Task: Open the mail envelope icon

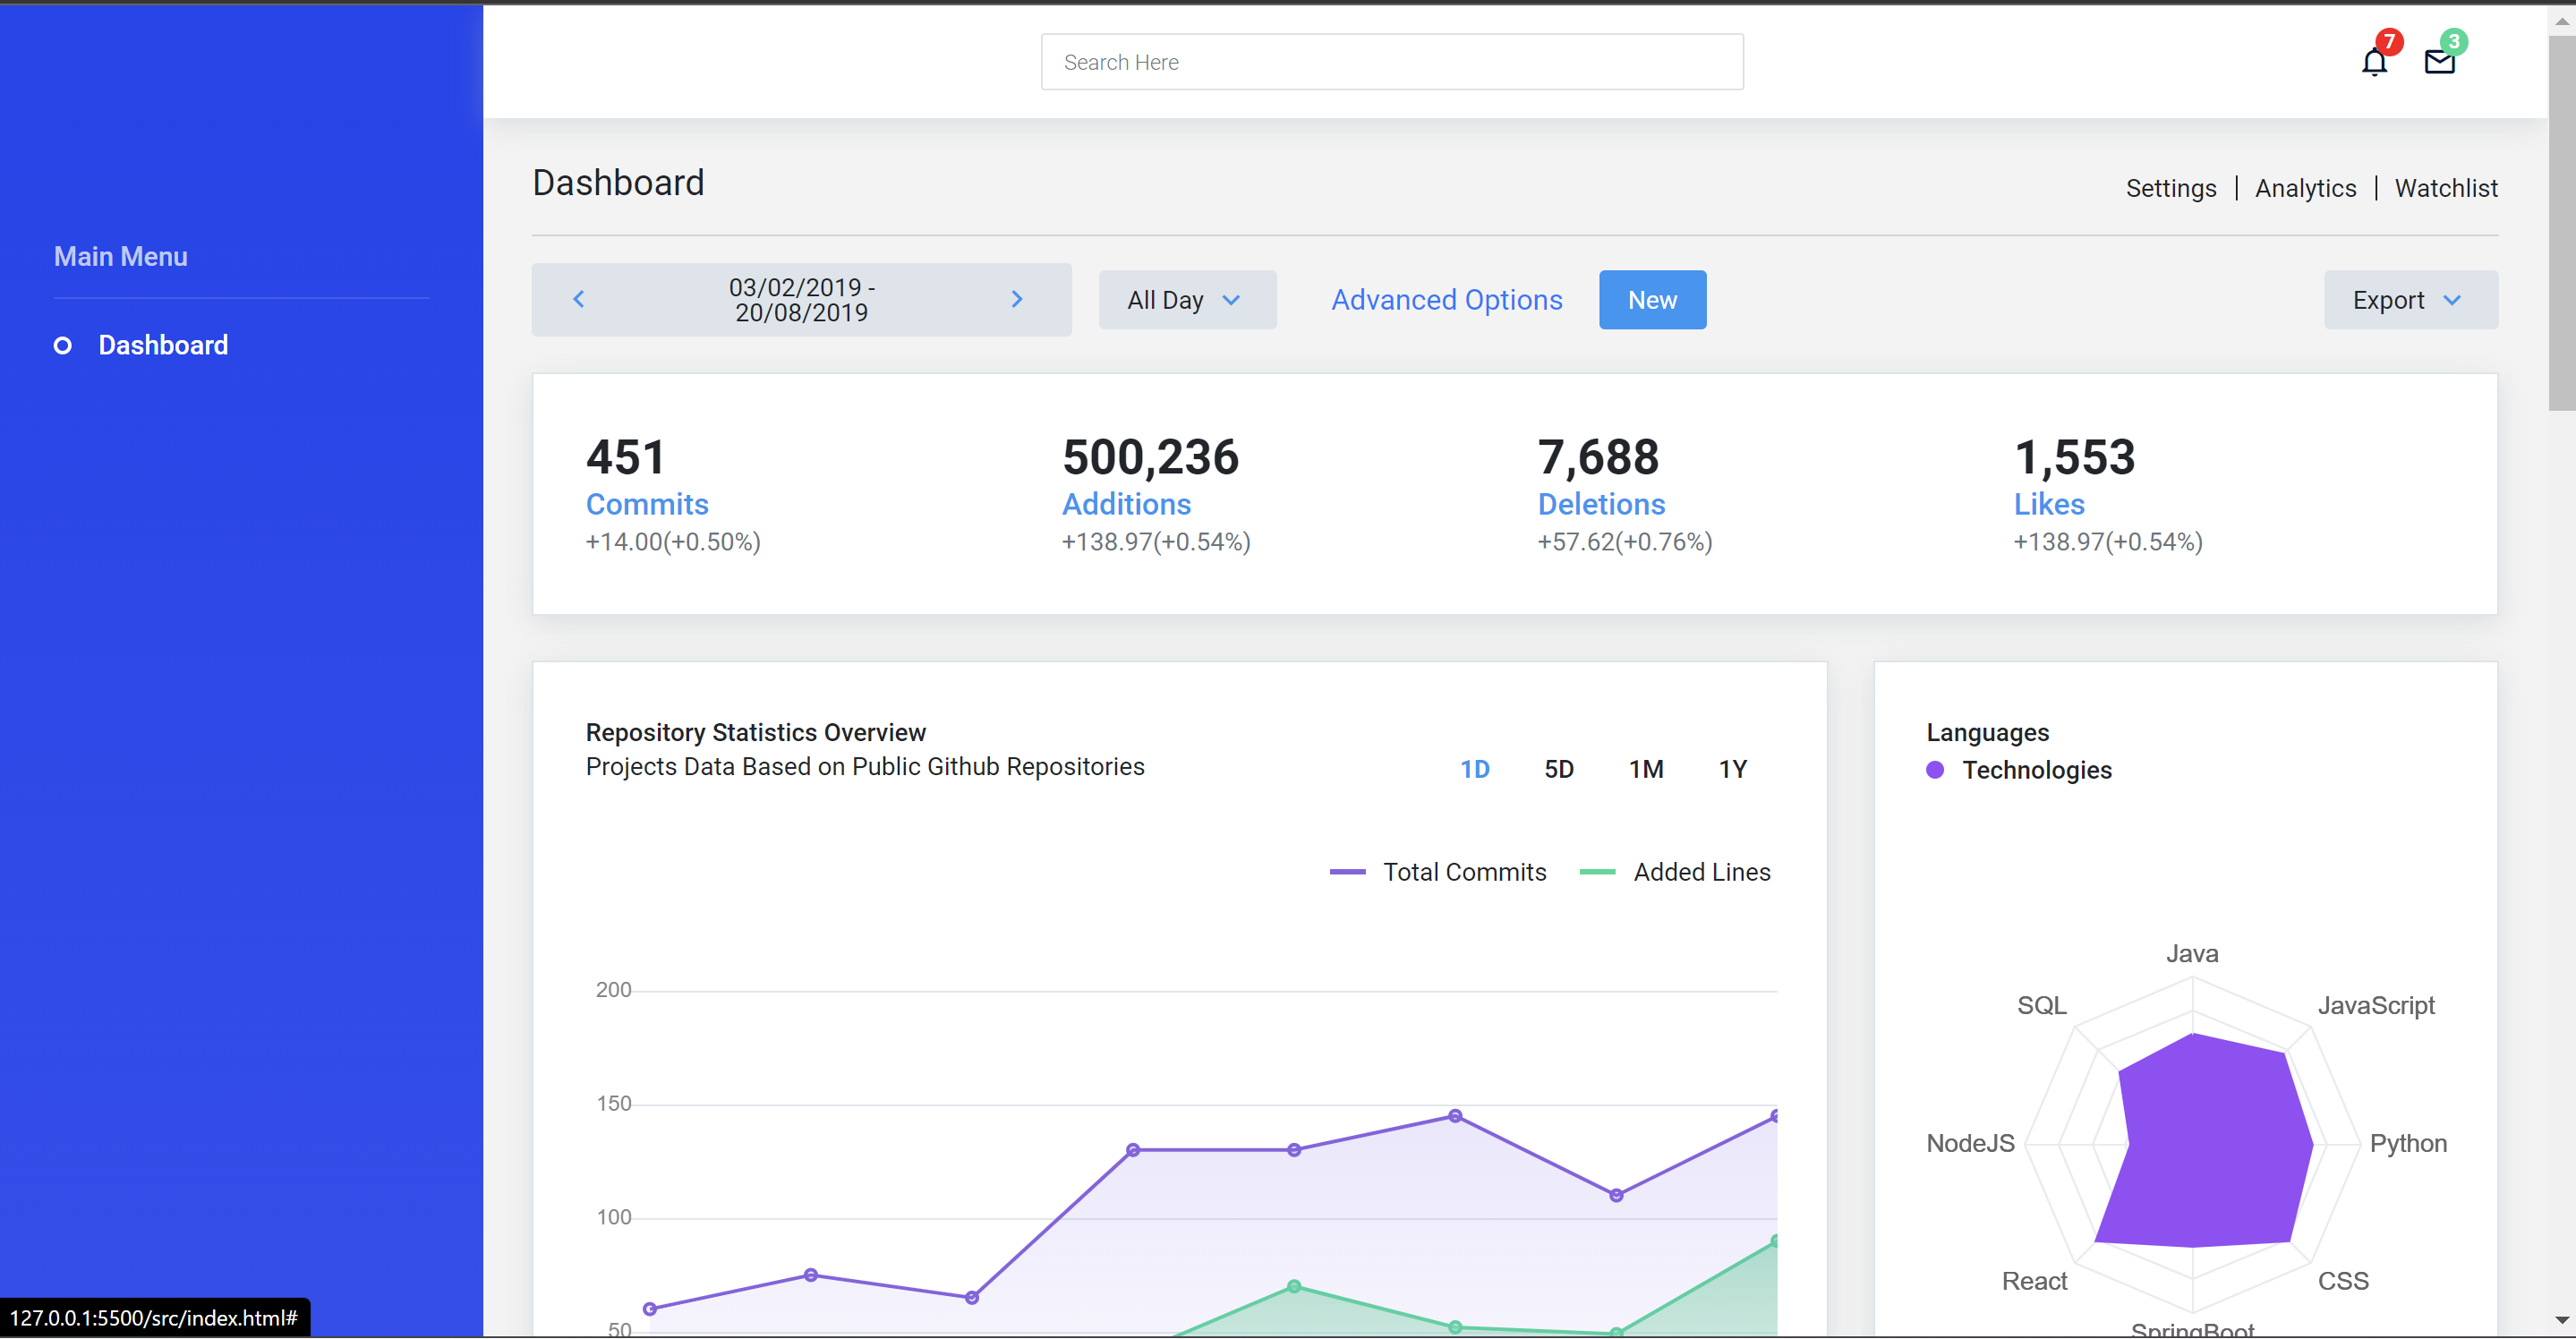Action: pyautogui.click(x=2439, y=63)
